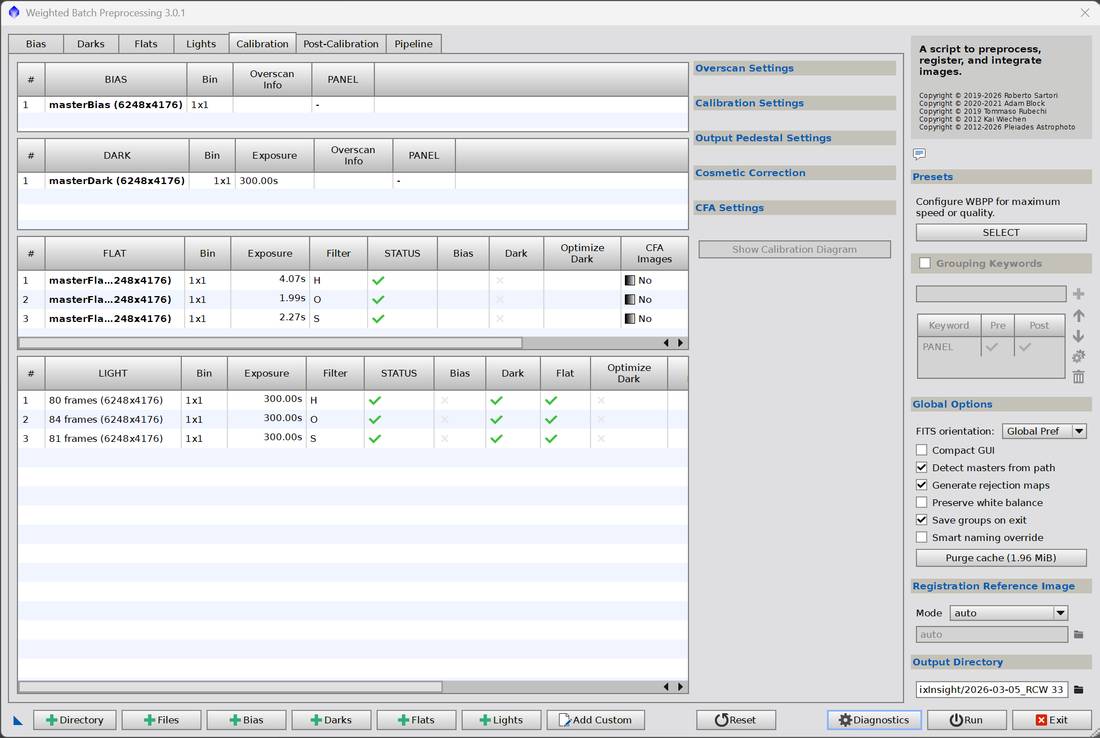
Task: Click the Reset button
Action: tap(736, 720)
